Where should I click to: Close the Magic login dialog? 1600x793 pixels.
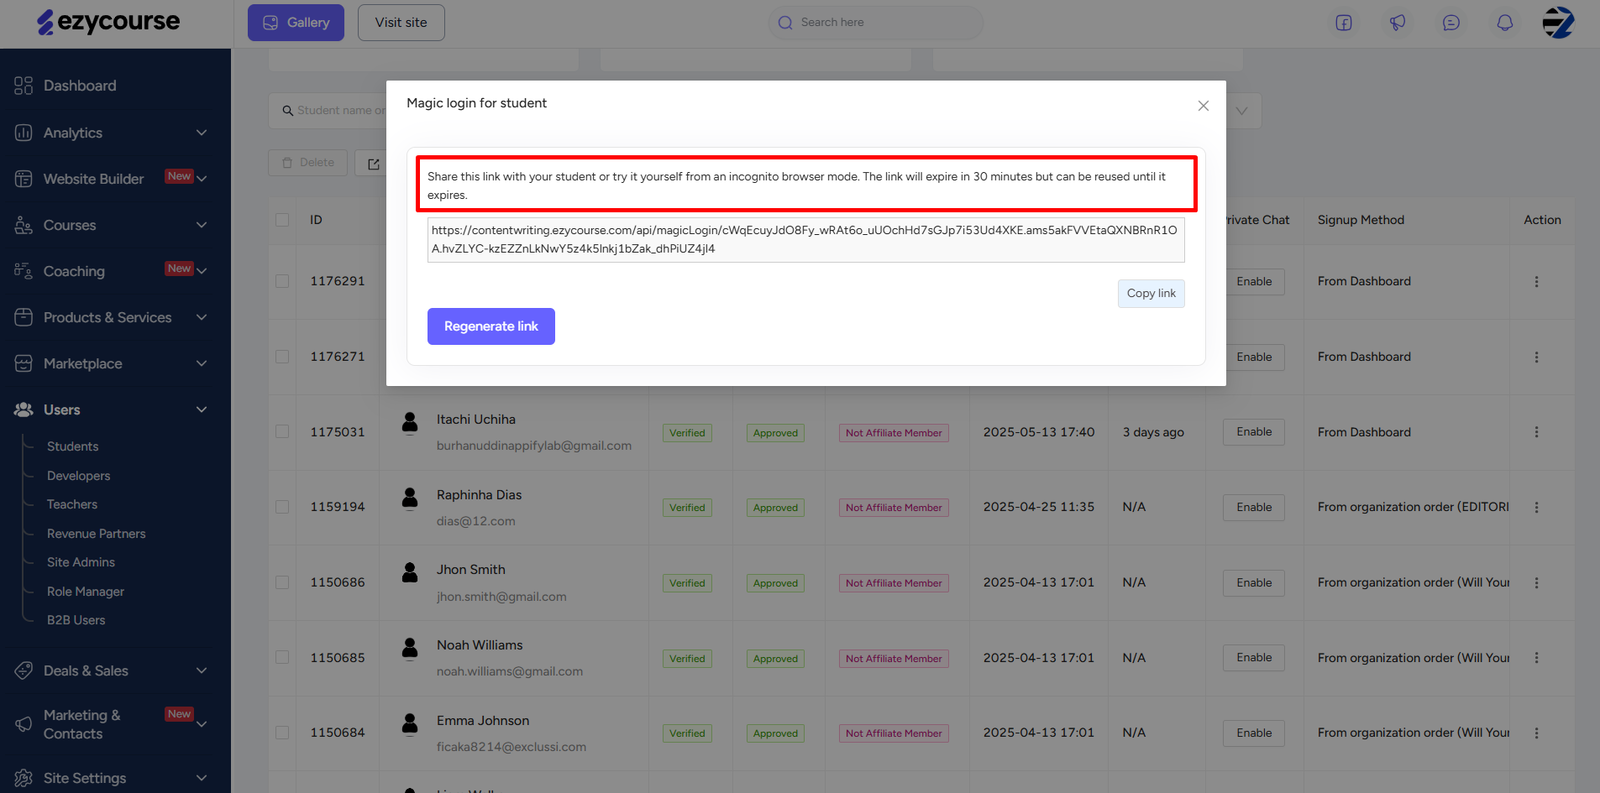click(x=1203, y=106)
